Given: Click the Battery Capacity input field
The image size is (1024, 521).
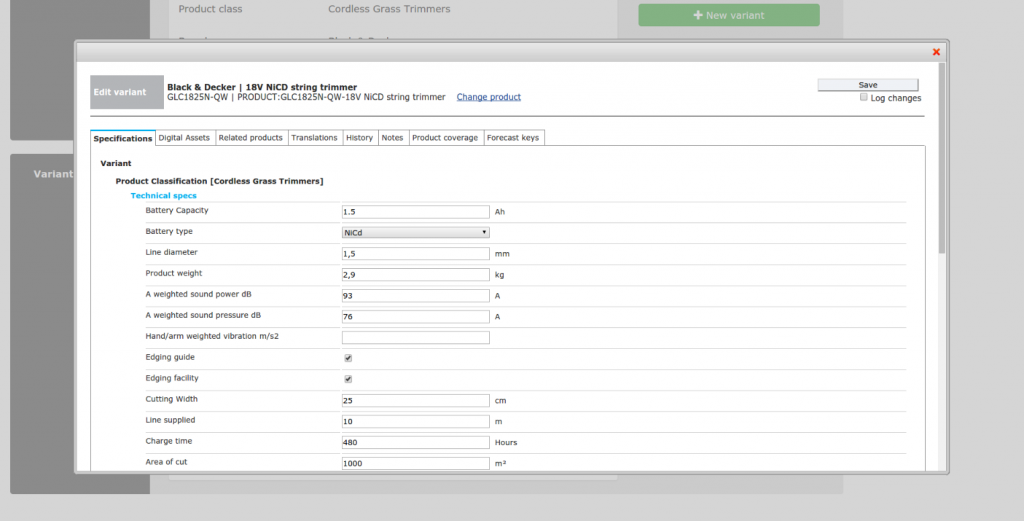Looking at the screenshot, I should tap(415, 212).
